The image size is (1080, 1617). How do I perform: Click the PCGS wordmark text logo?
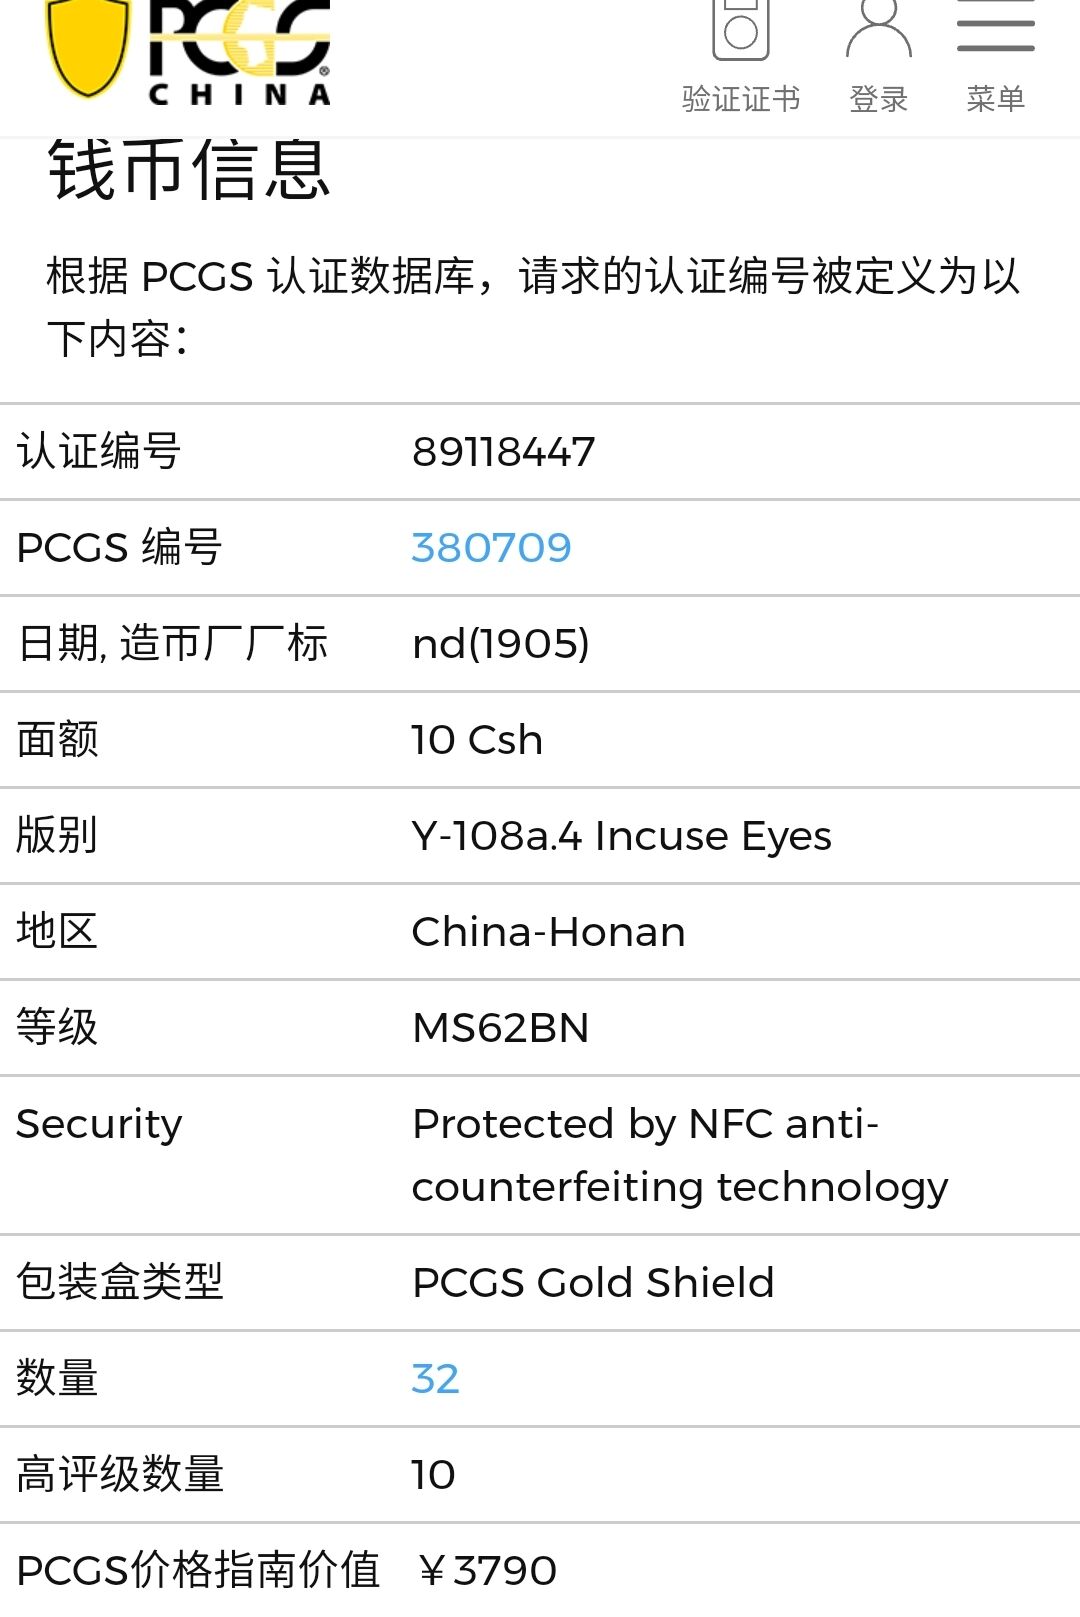240,50
